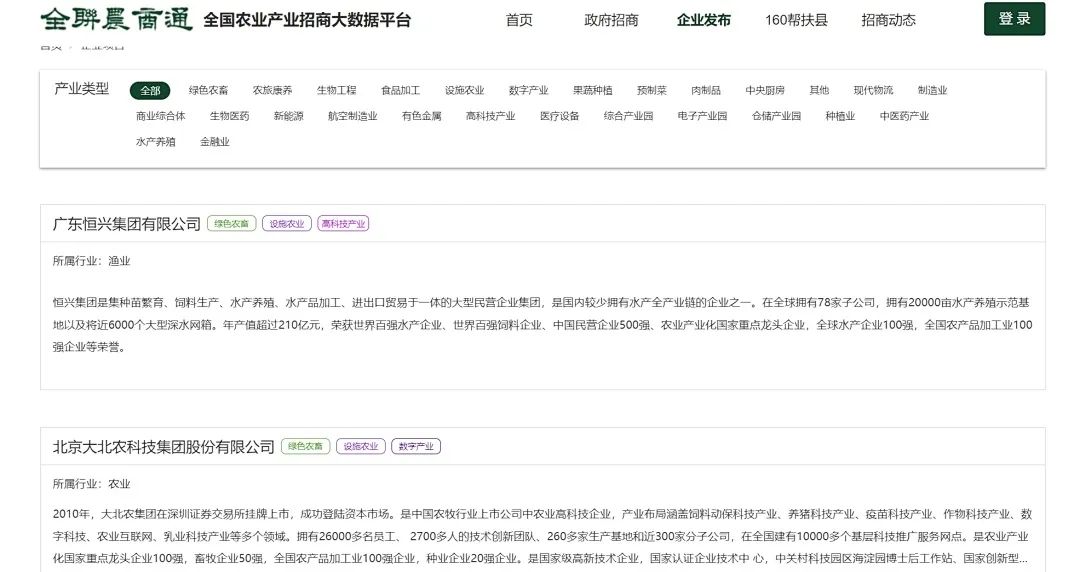The image size is (1080, 572).
Task: Select the 全部 industry filter
Action: pyautogui.click(x=150, y=90)
